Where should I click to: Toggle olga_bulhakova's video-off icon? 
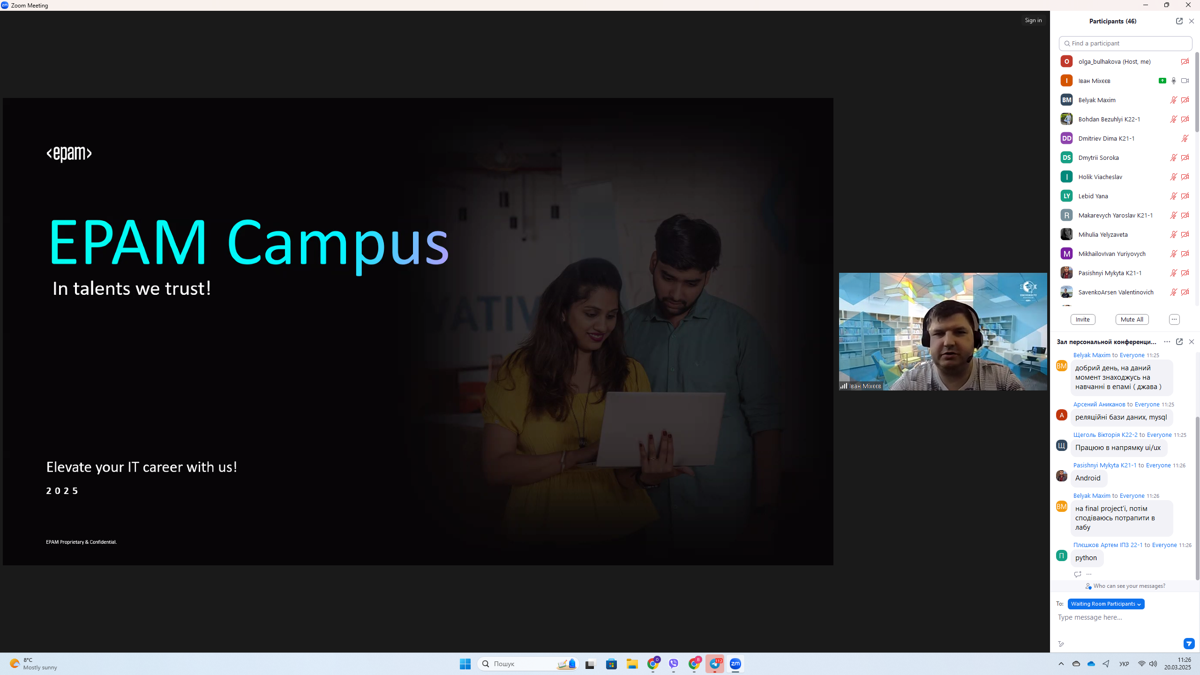click(x=1185, y=62)
